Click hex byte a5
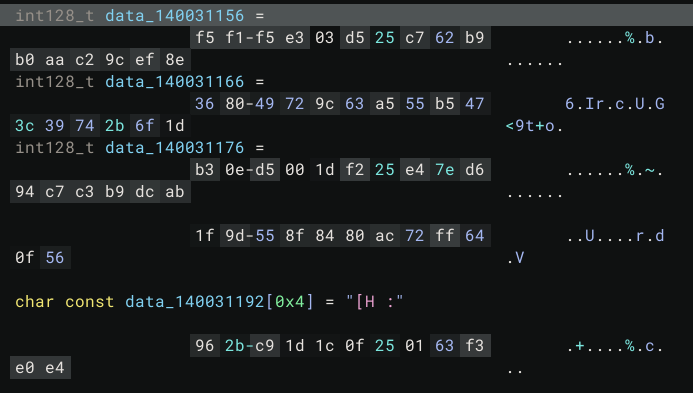 pos(385,104)
